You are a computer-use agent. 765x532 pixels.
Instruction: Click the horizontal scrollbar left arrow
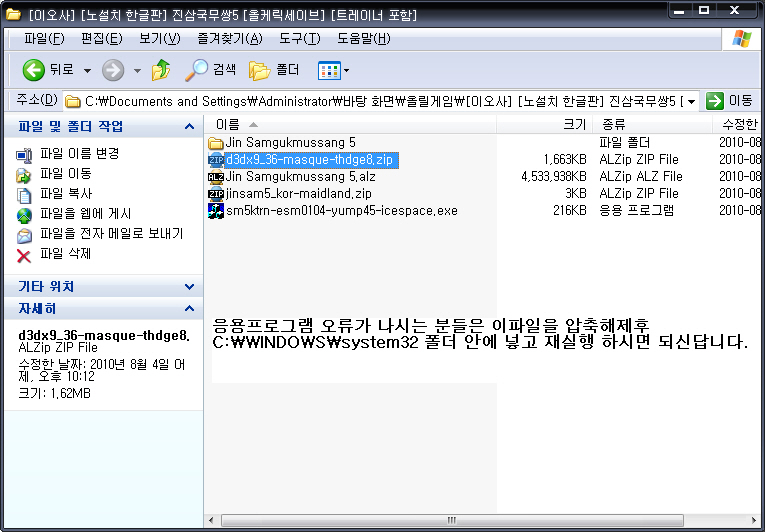tap(211, 520)
